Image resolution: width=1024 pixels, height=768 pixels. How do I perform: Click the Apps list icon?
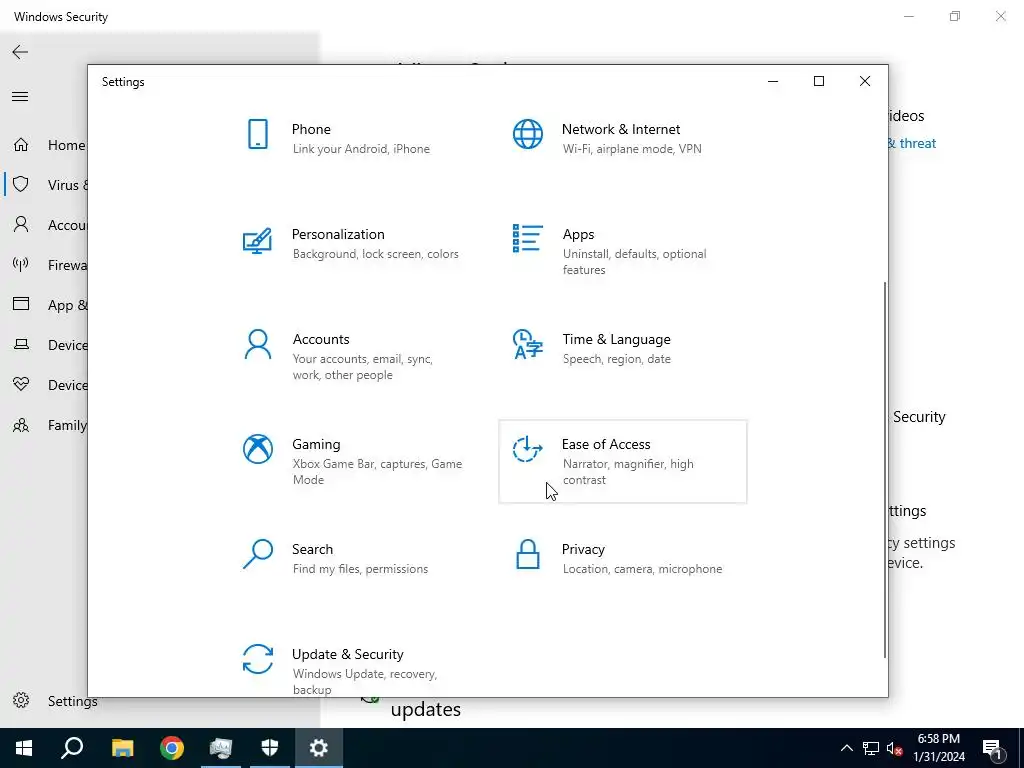pos(528,238)
